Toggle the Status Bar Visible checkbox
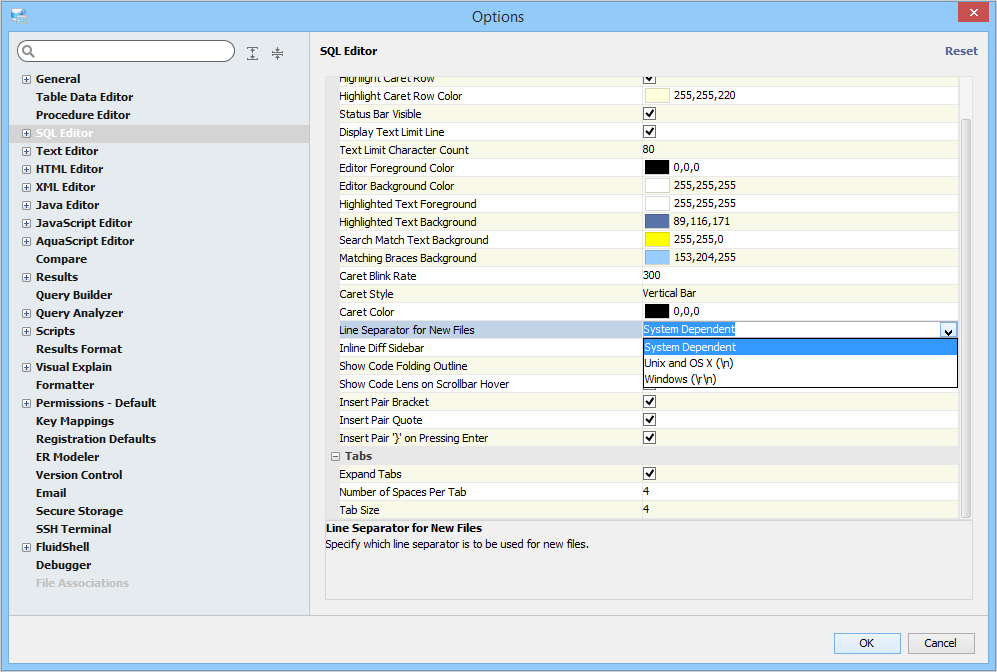 649,114
